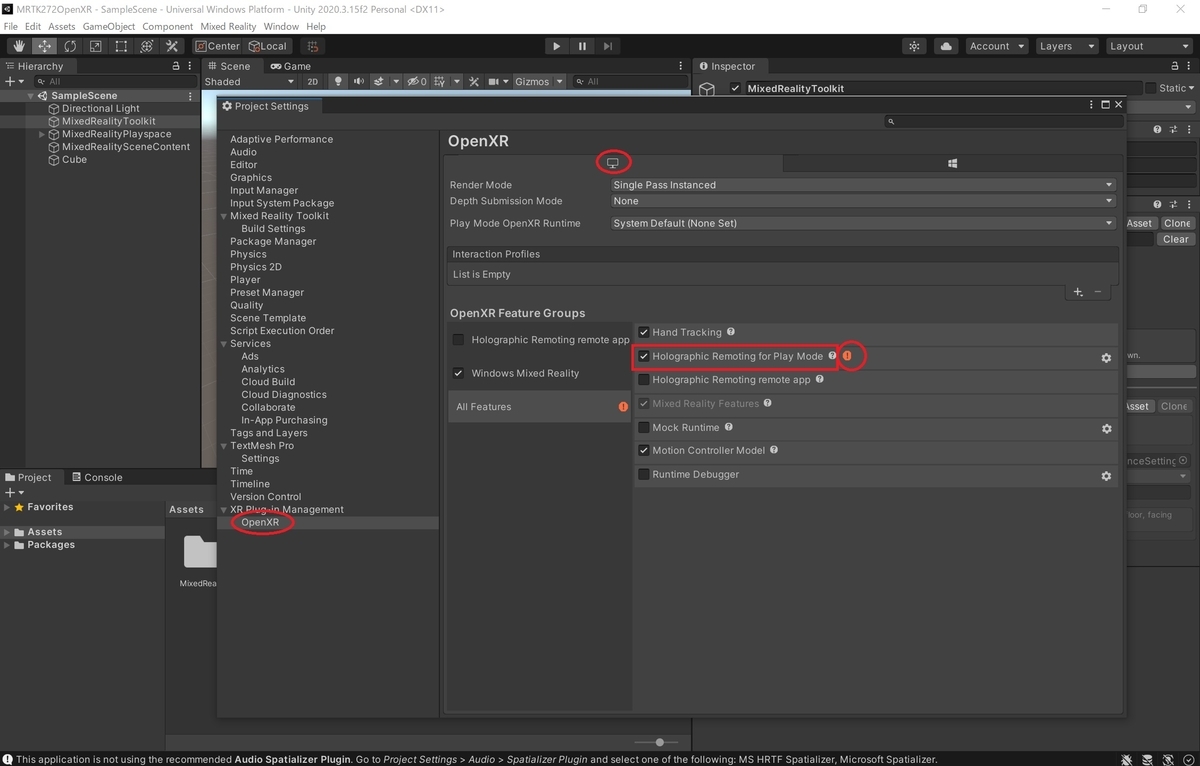Viewport: 1200px width, 766px height.
Task: Lock the Hierarchy panel with the padlock icon
Action: point(177,66)
